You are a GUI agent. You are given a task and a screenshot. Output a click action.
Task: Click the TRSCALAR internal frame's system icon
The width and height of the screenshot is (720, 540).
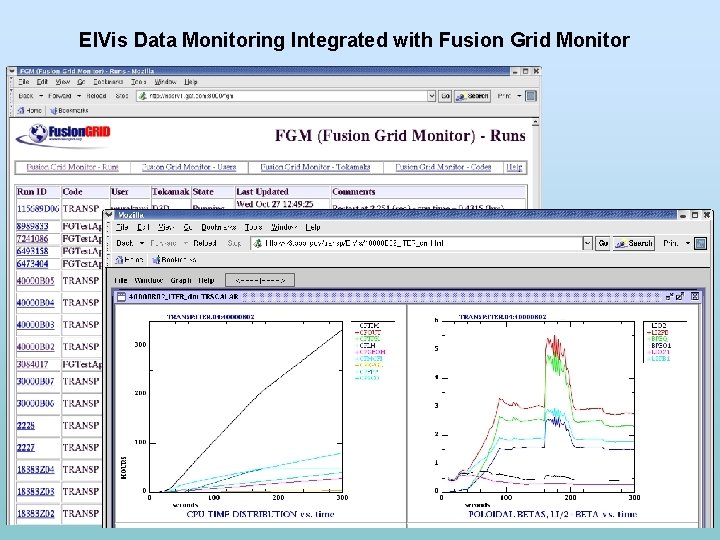(121, 296)
